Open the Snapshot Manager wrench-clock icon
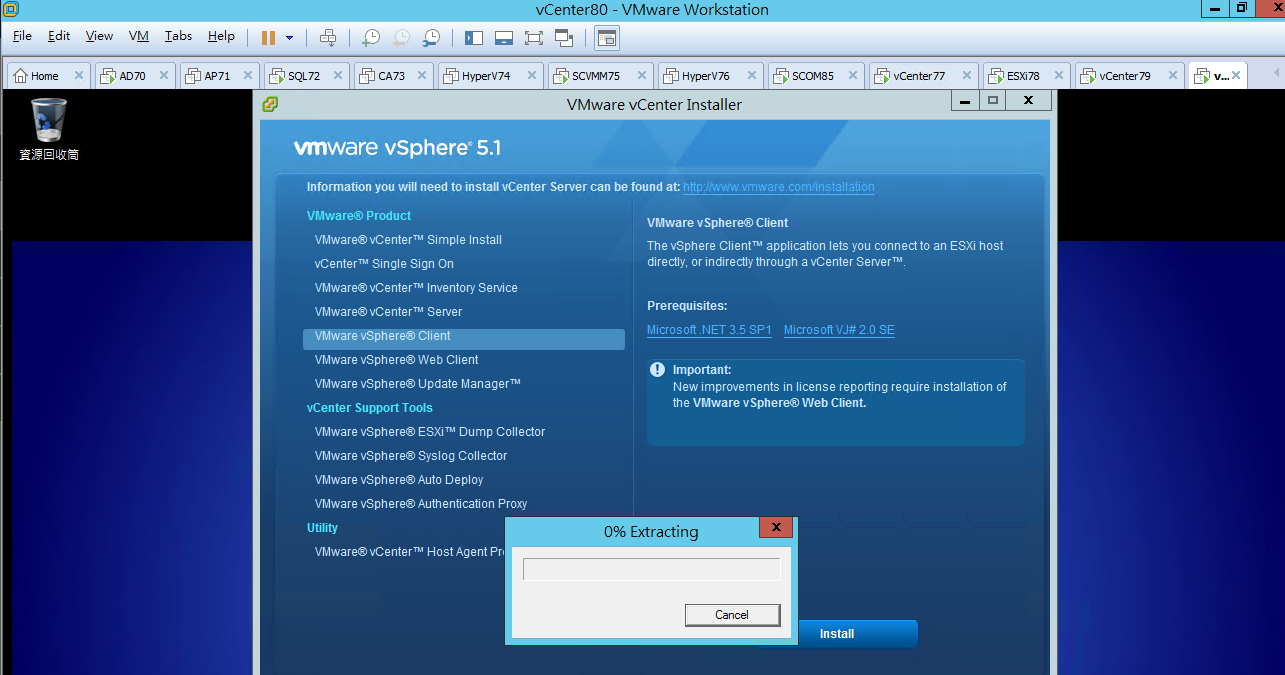 431,38
